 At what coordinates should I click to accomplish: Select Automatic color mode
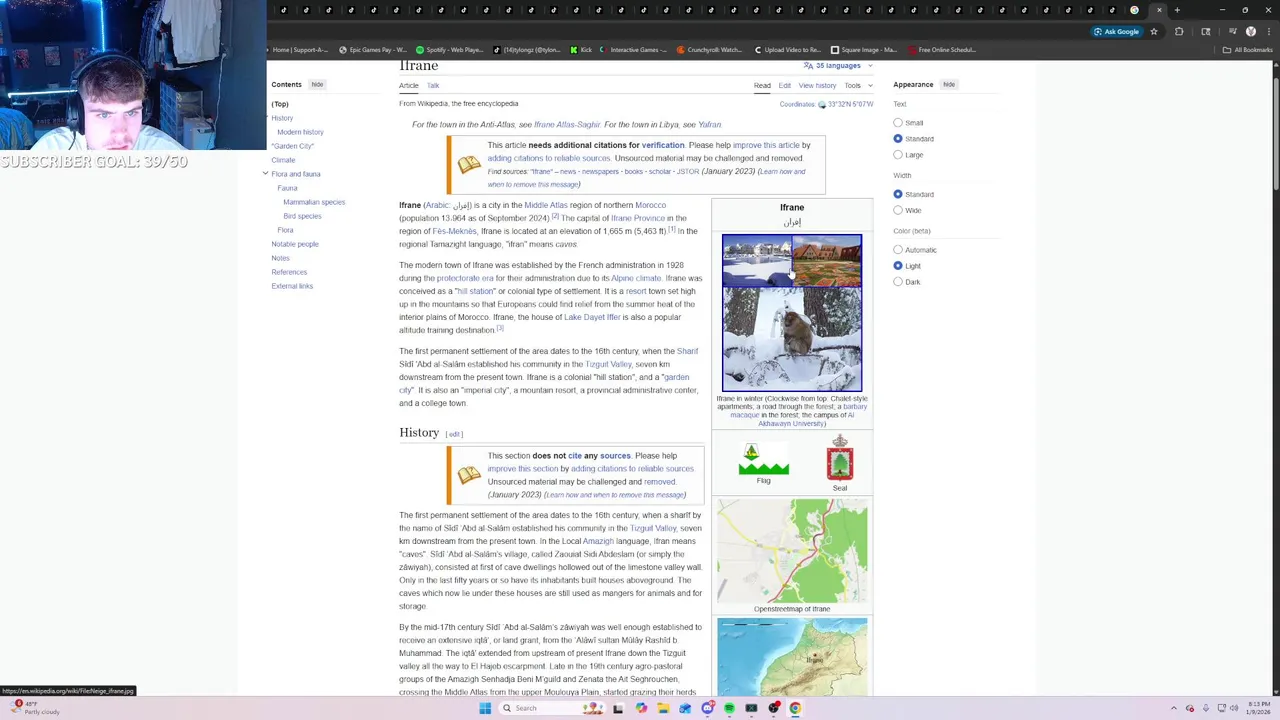pos(898,250)
